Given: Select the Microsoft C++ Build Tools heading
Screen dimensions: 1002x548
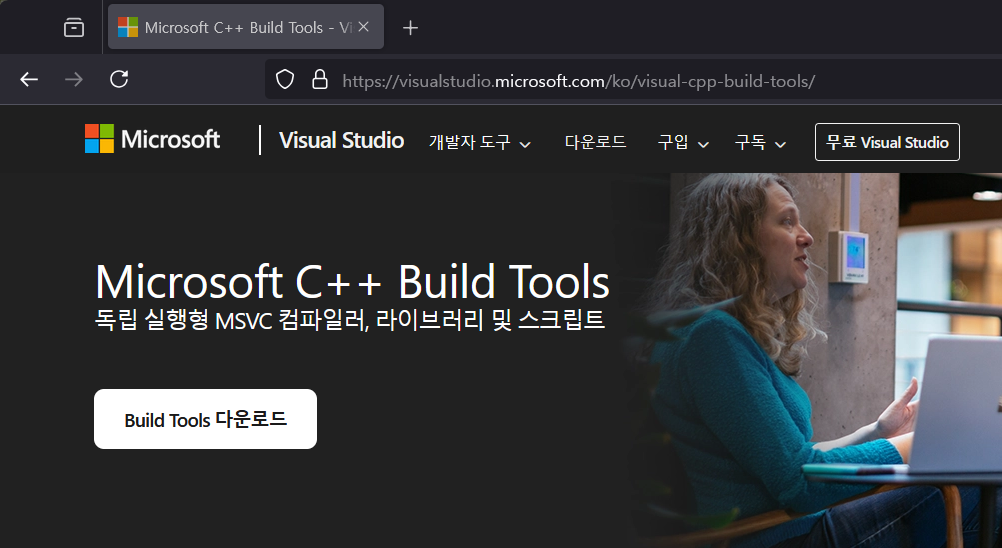Looking at the screenshot, I should point(352,282).
